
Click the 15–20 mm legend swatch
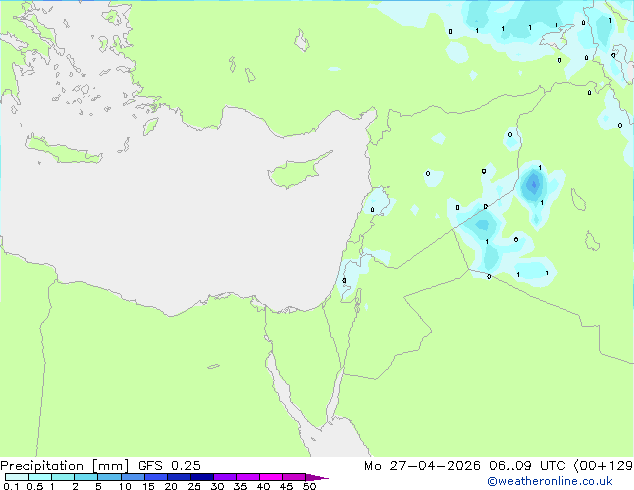156,477
